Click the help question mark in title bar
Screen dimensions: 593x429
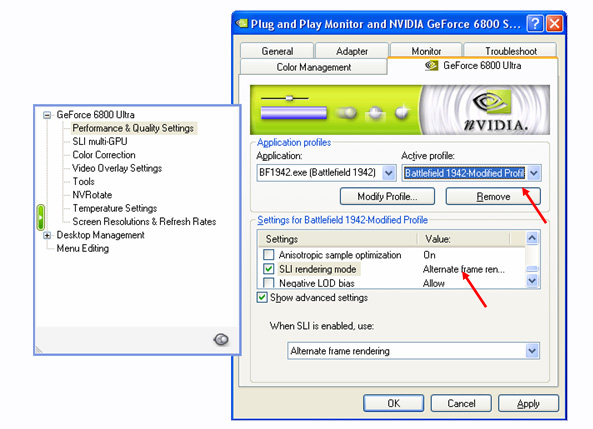coord(535,24)
